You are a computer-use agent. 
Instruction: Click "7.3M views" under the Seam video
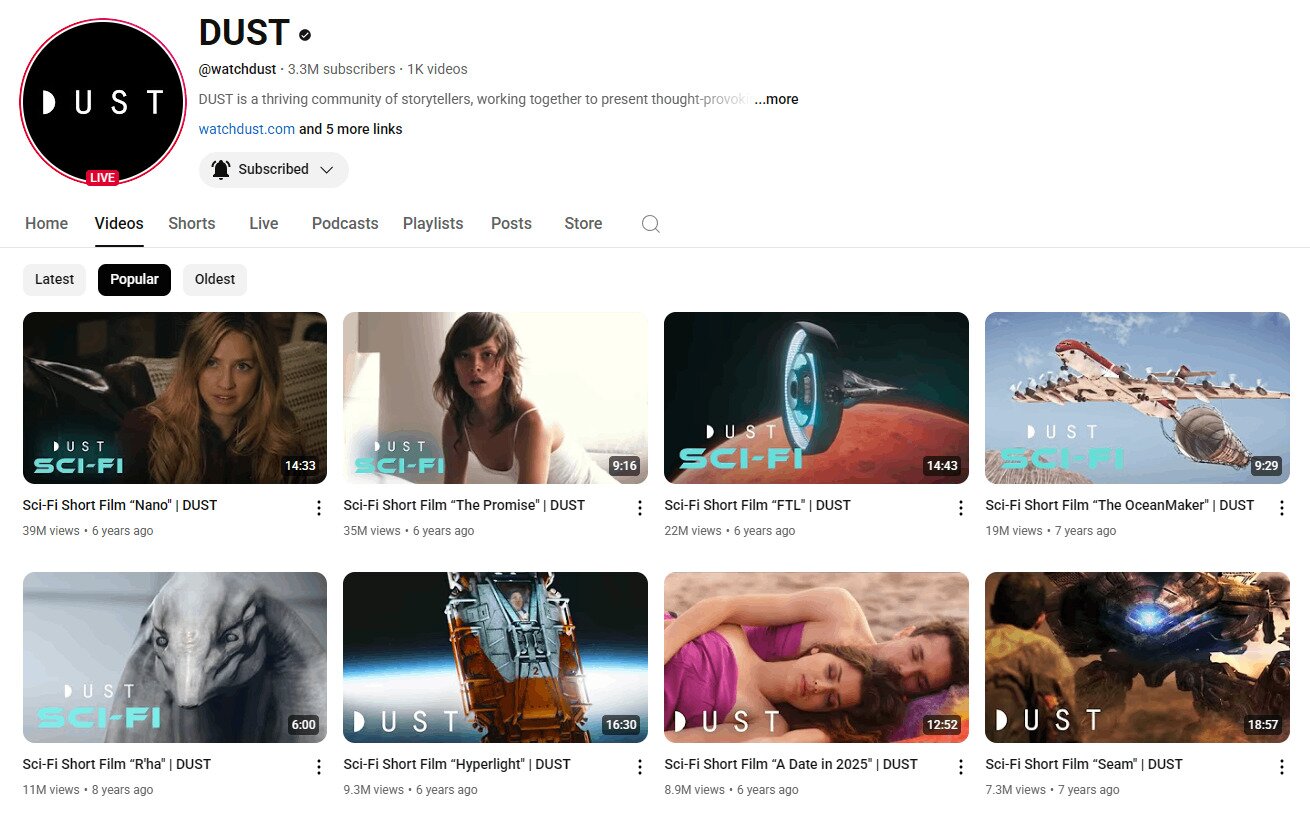[x=1016, y=790]
